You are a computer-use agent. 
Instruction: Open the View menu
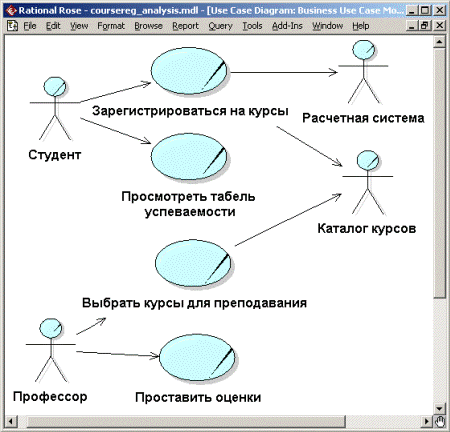(x=79, y=26)
